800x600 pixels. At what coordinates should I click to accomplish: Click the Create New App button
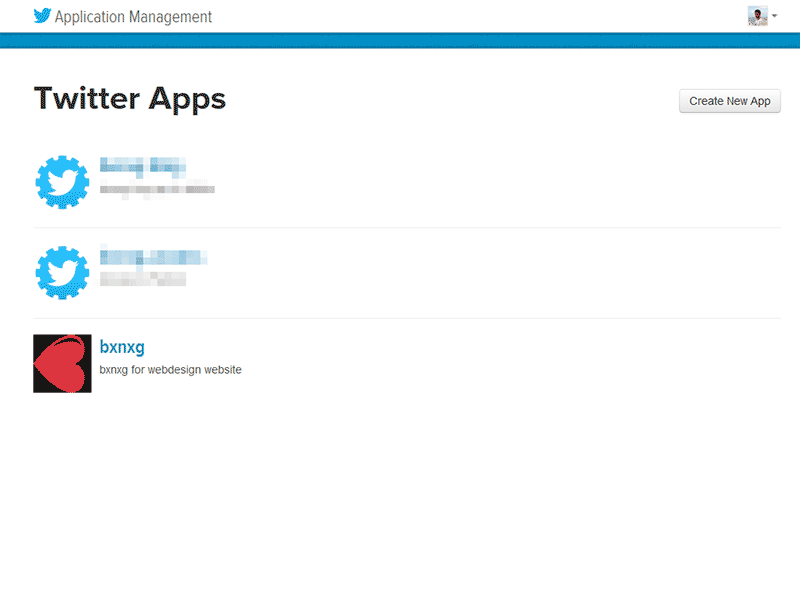click(x=730, y=101)
